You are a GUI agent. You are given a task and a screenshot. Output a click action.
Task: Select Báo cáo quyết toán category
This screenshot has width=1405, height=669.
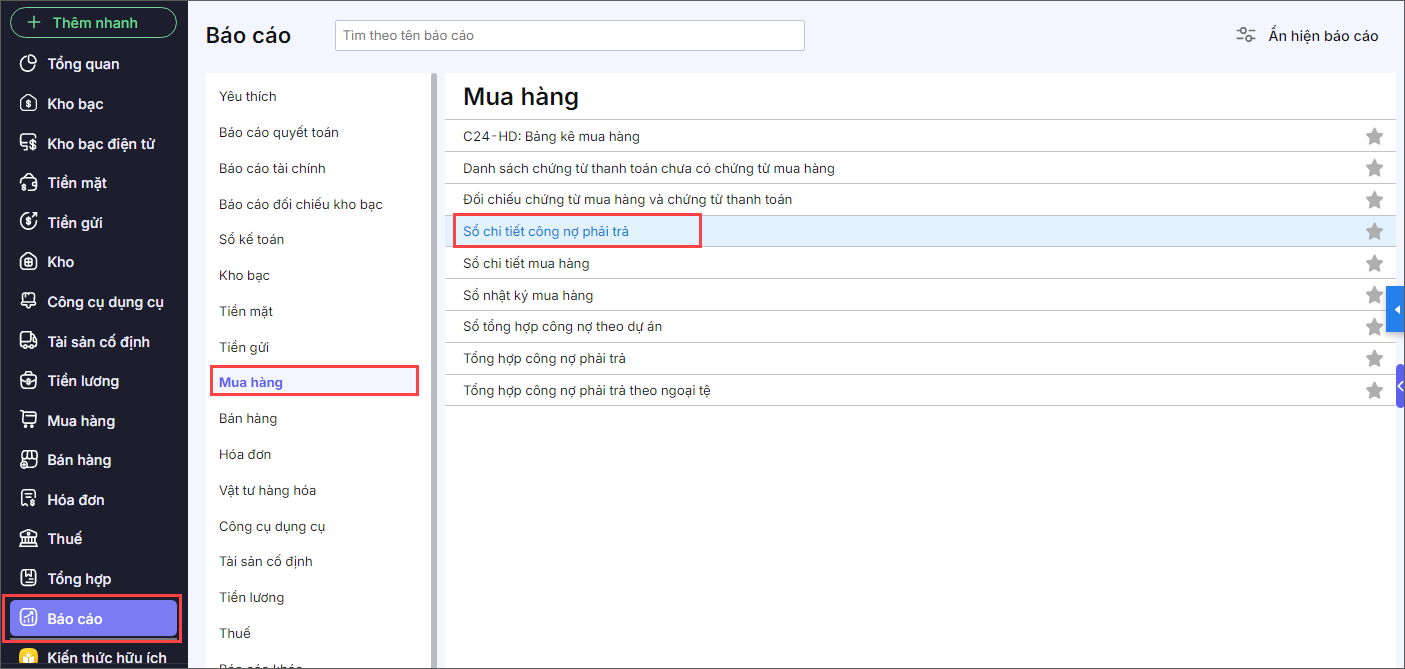point(278,132)
